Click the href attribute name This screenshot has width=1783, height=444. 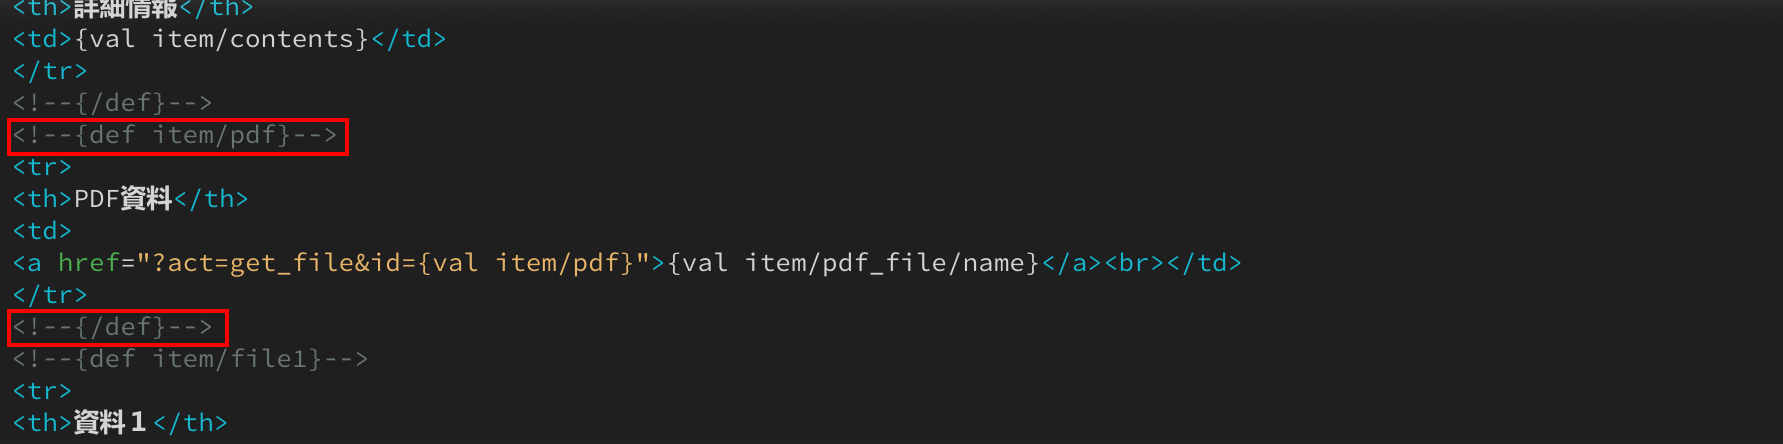coord(89,263)
